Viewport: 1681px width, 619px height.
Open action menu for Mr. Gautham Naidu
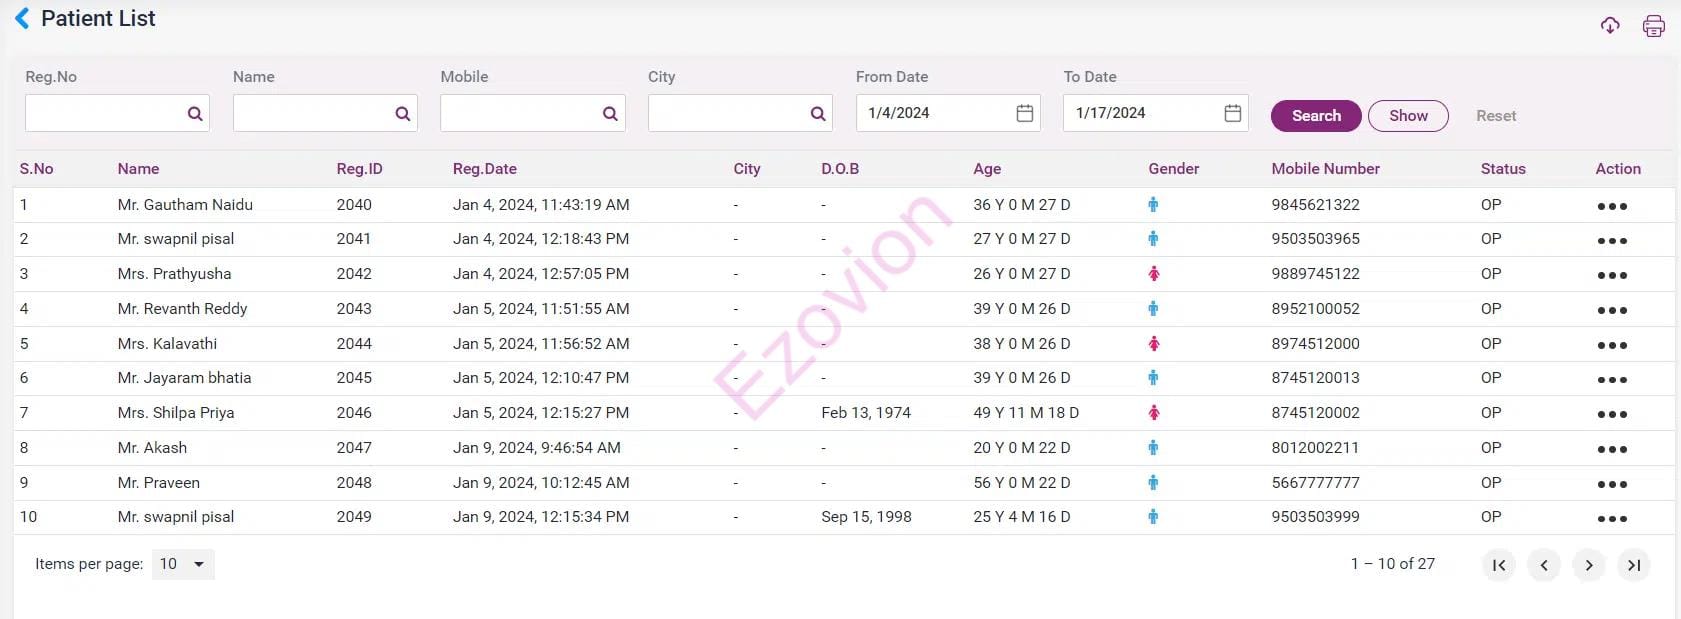pyautogui.click(x=1611, y=206)
